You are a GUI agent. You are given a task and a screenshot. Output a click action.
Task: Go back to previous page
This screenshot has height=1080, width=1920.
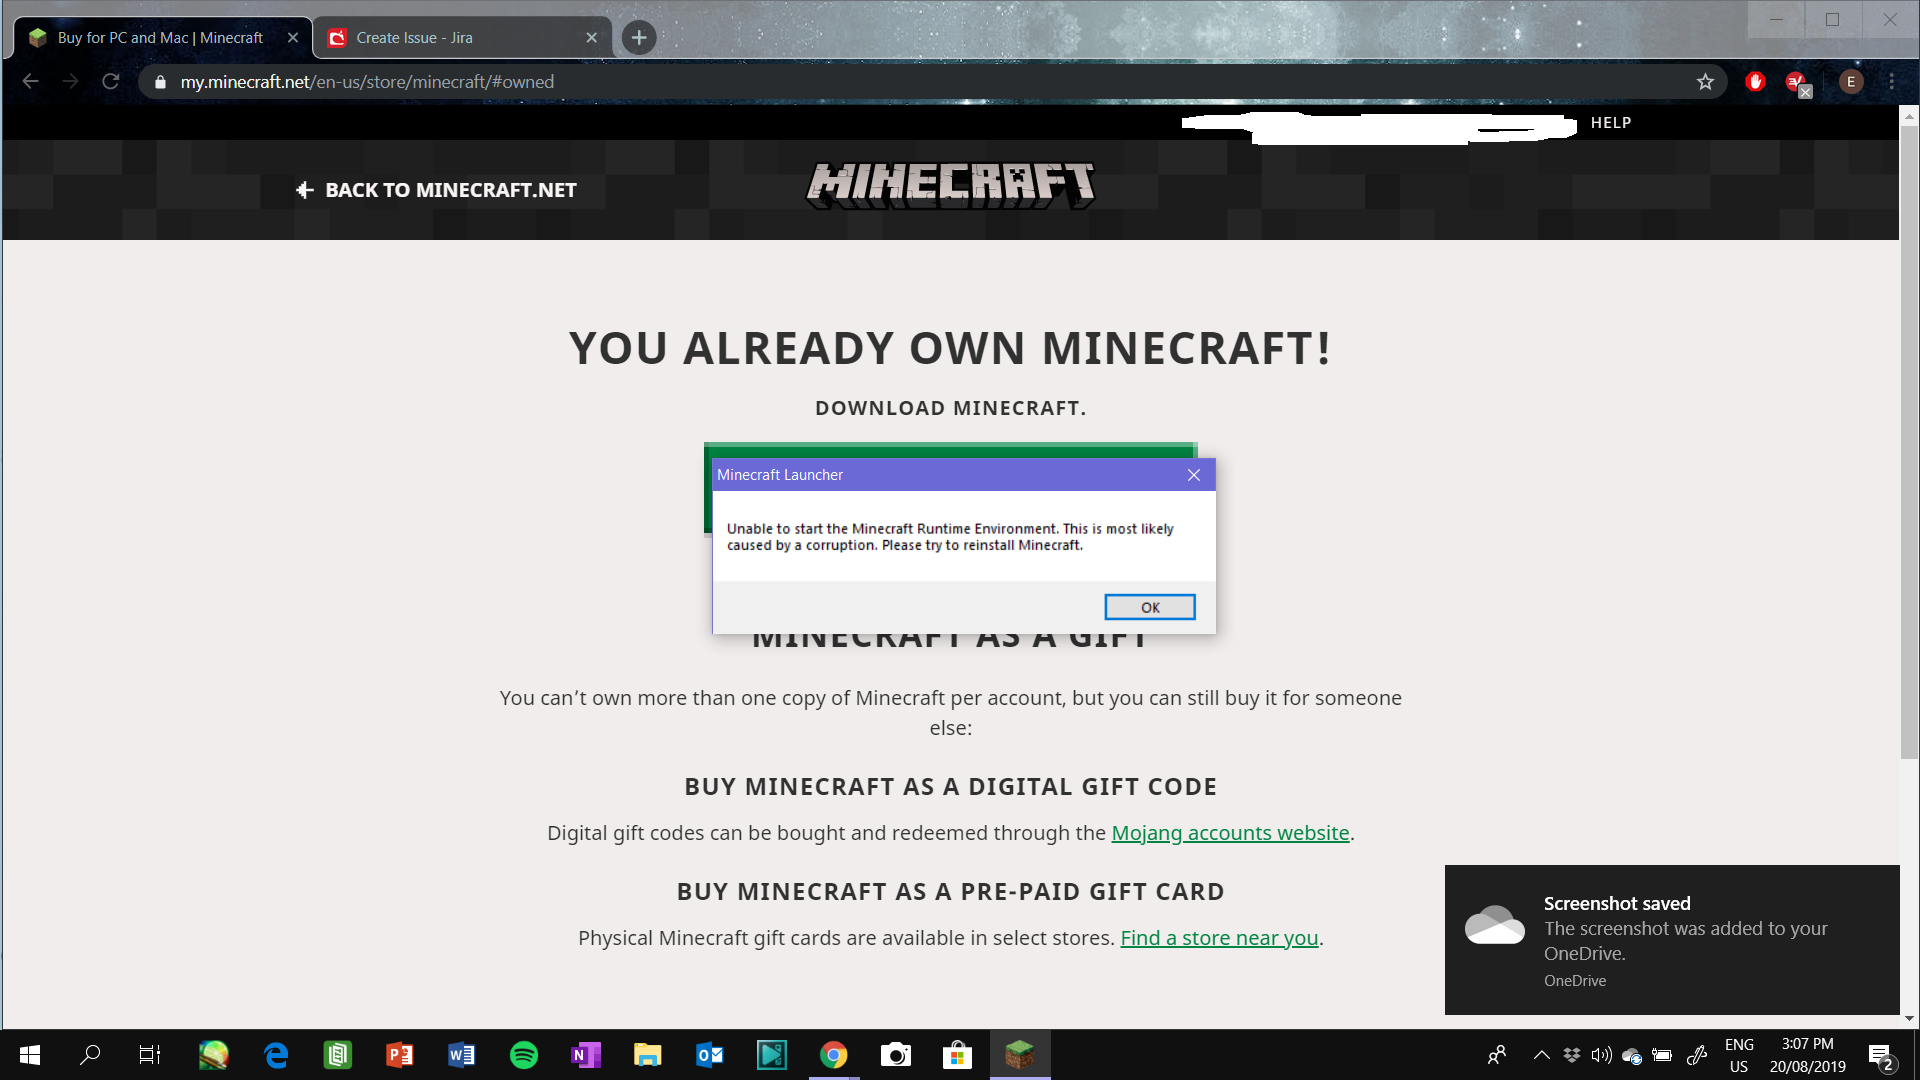[31, 82]
